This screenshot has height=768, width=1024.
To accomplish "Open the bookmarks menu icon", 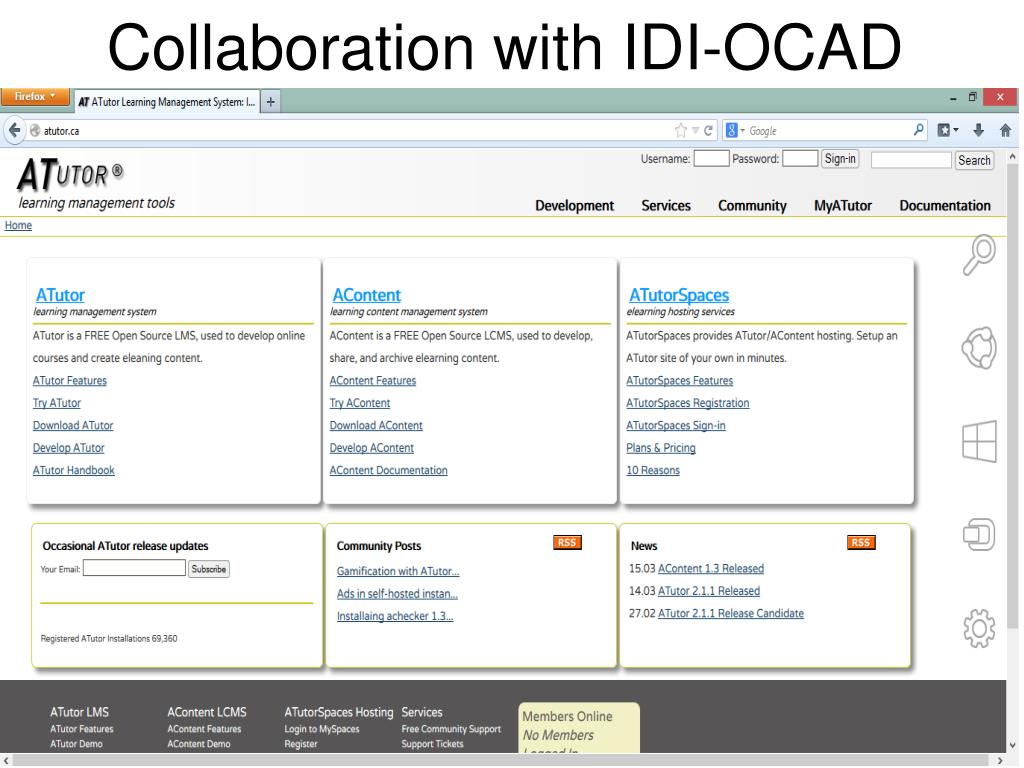I will click(x=948, y=130).
